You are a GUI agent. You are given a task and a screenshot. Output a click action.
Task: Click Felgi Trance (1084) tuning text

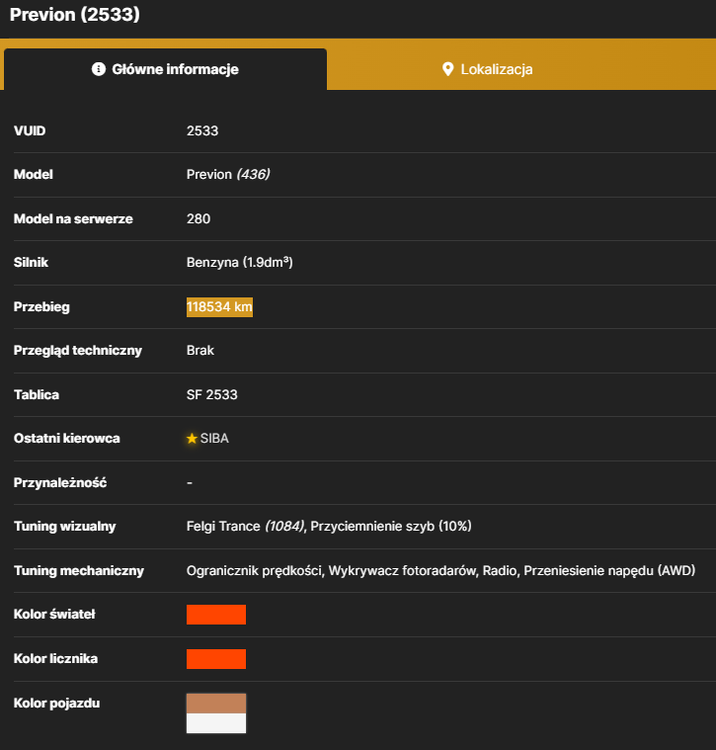pyautogui.click(x=245, y=527)
